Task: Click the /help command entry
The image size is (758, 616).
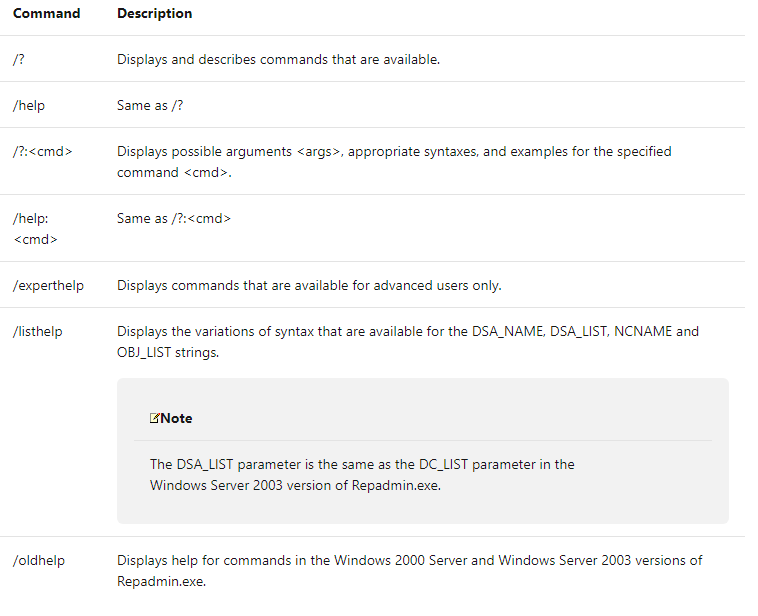Action: coord(29,107)
